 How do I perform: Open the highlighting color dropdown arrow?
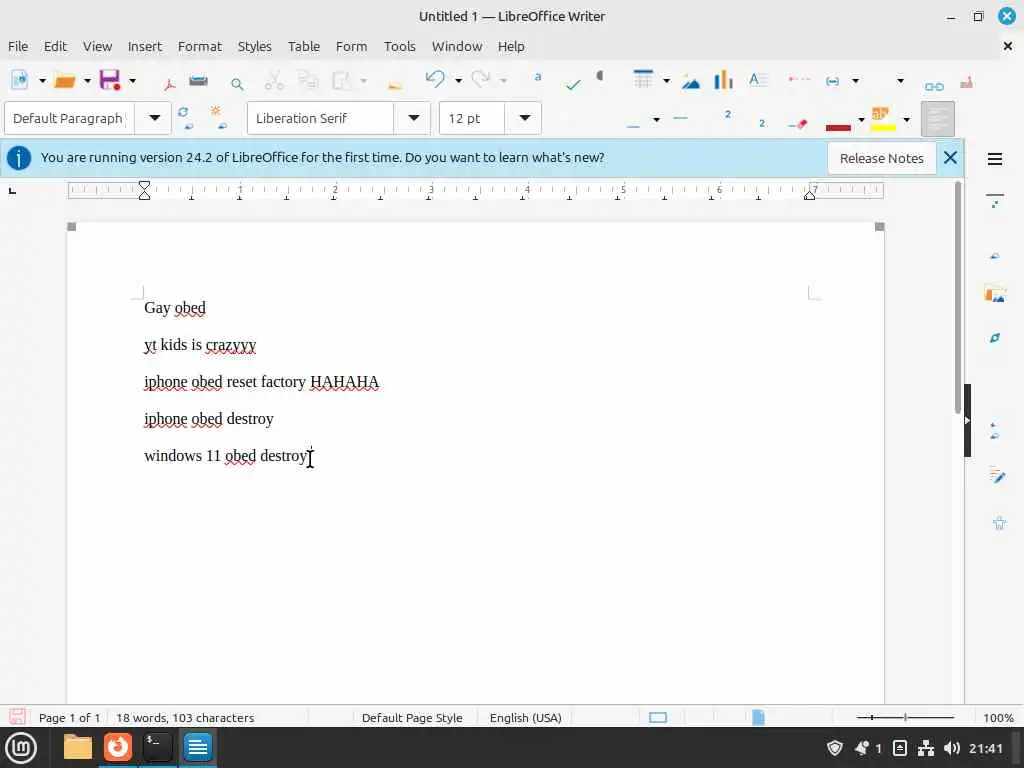point(906,120)
